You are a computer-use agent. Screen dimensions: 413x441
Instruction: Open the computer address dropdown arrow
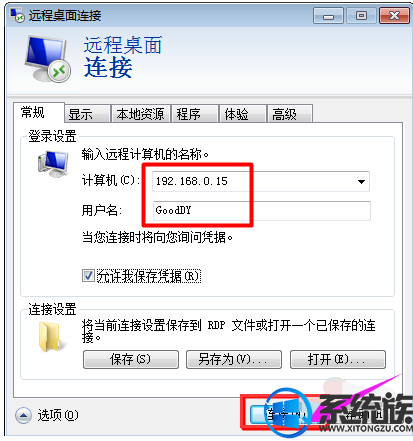[361, 182]
